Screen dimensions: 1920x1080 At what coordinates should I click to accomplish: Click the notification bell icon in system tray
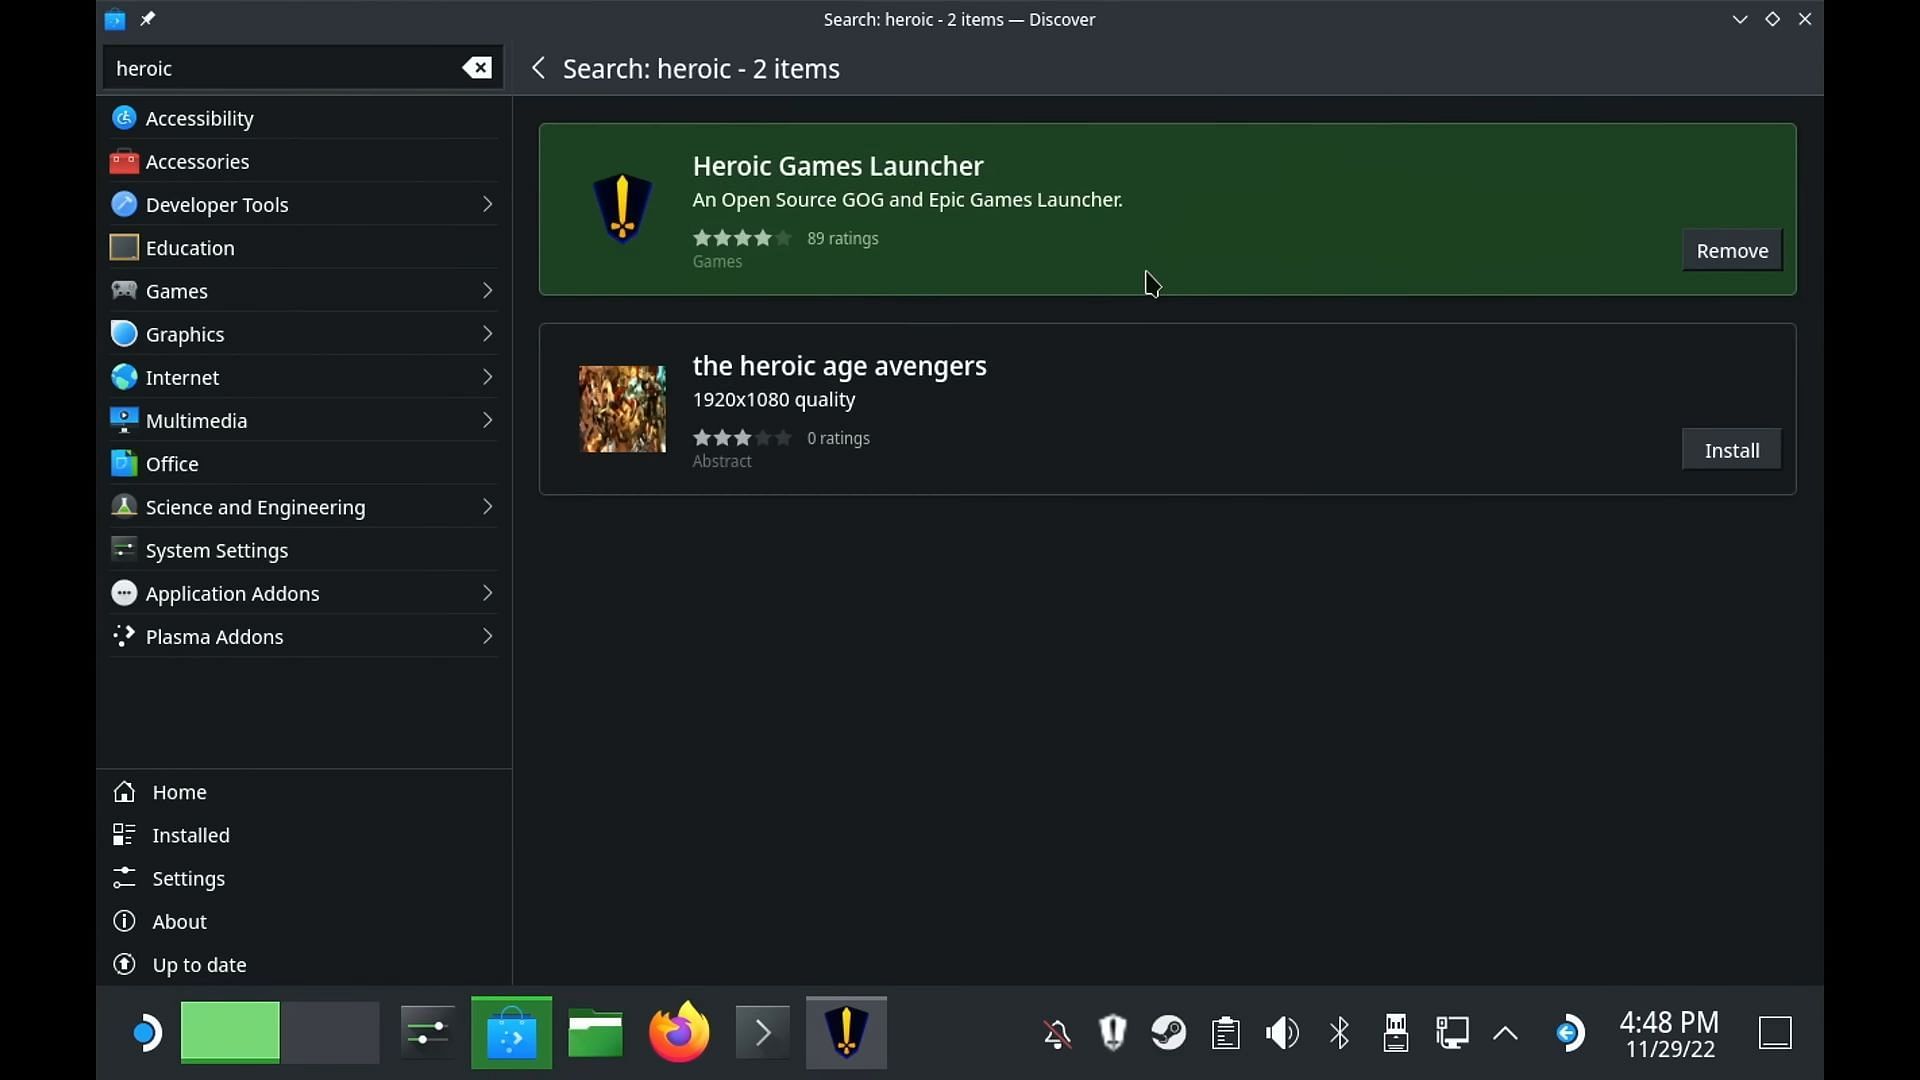tap(1056, 1033)
